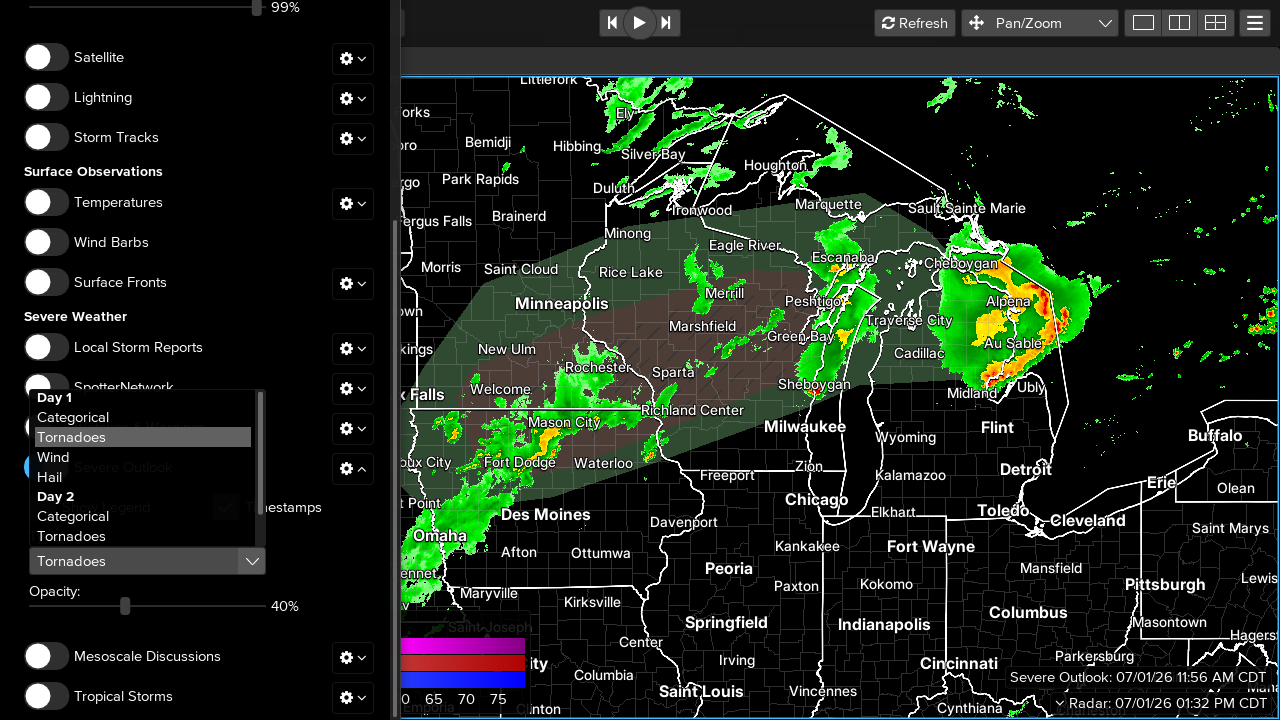1280x720 pixels.
Task: Open the hamburger main menu
Action: click(1255, 23)
